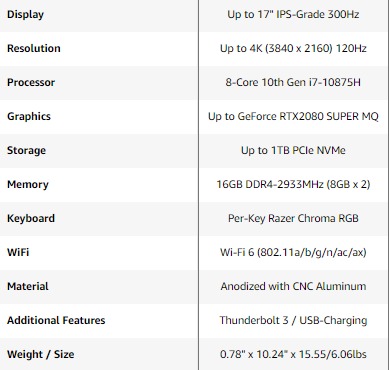Screen dimensions: 389x370
Task: Click the Processor row label
Action: [31, 82]
